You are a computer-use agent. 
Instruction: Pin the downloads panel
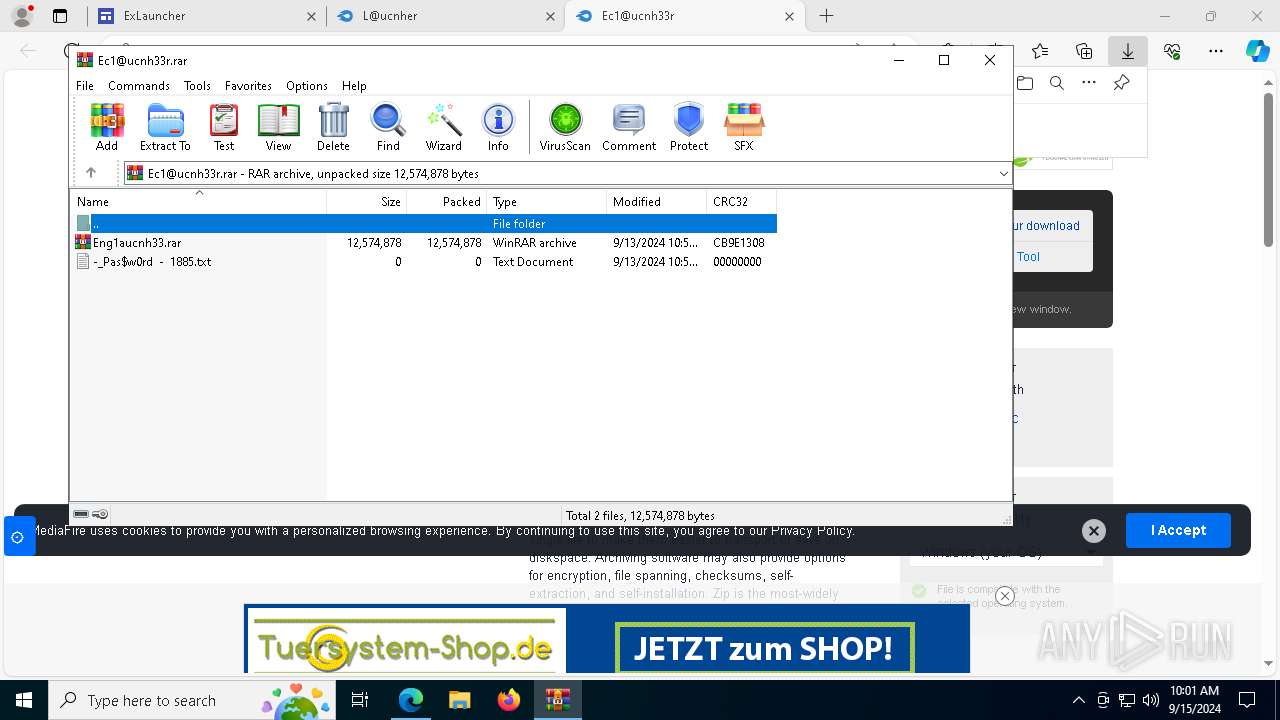tap(1122, 83)
